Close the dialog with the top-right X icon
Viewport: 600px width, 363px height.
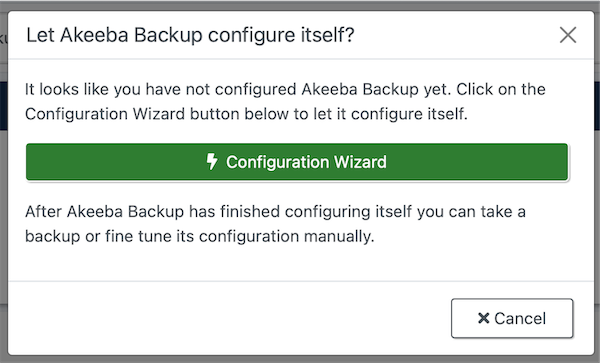pyautogui.click(x=568, y=35)
